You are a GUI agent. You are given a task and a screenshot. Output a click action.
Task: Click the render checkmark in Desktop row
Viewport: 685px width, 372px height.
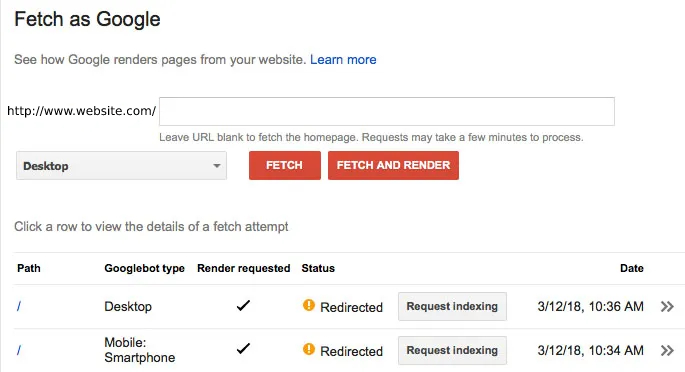[x=243, y=306]
